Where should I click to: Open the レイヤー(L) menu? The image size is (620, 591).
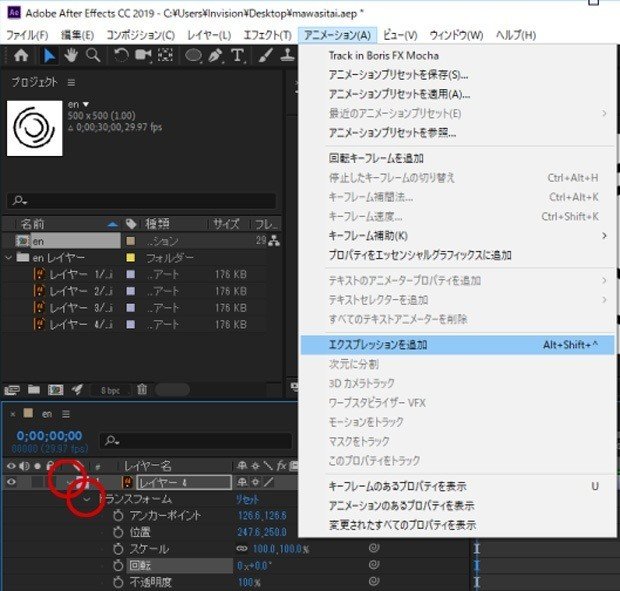point(209,35)
